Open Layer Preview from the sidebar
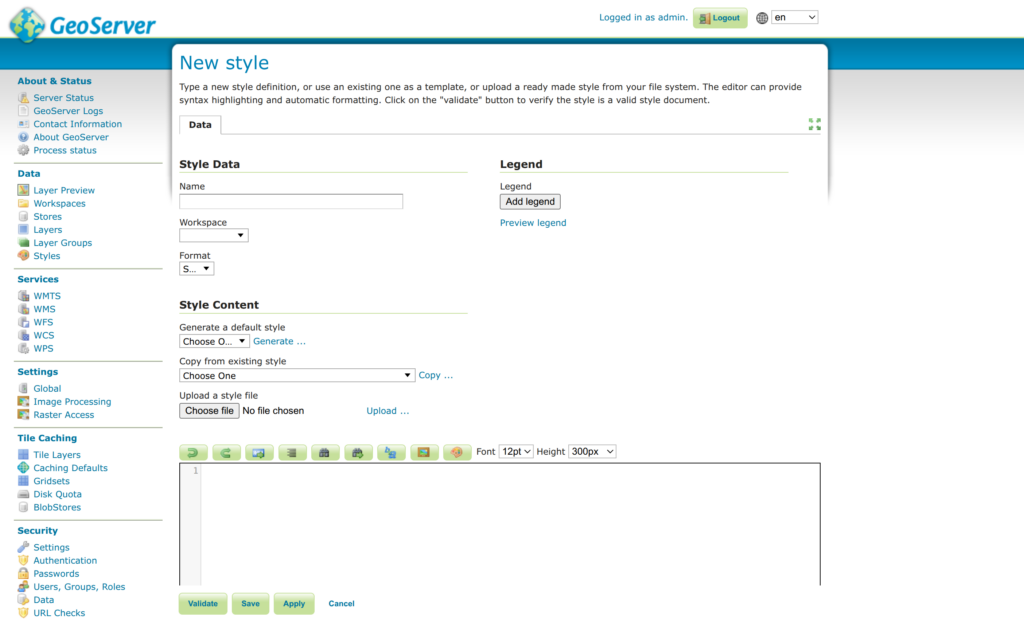1024x619 pixels. [x=64, y=190]
